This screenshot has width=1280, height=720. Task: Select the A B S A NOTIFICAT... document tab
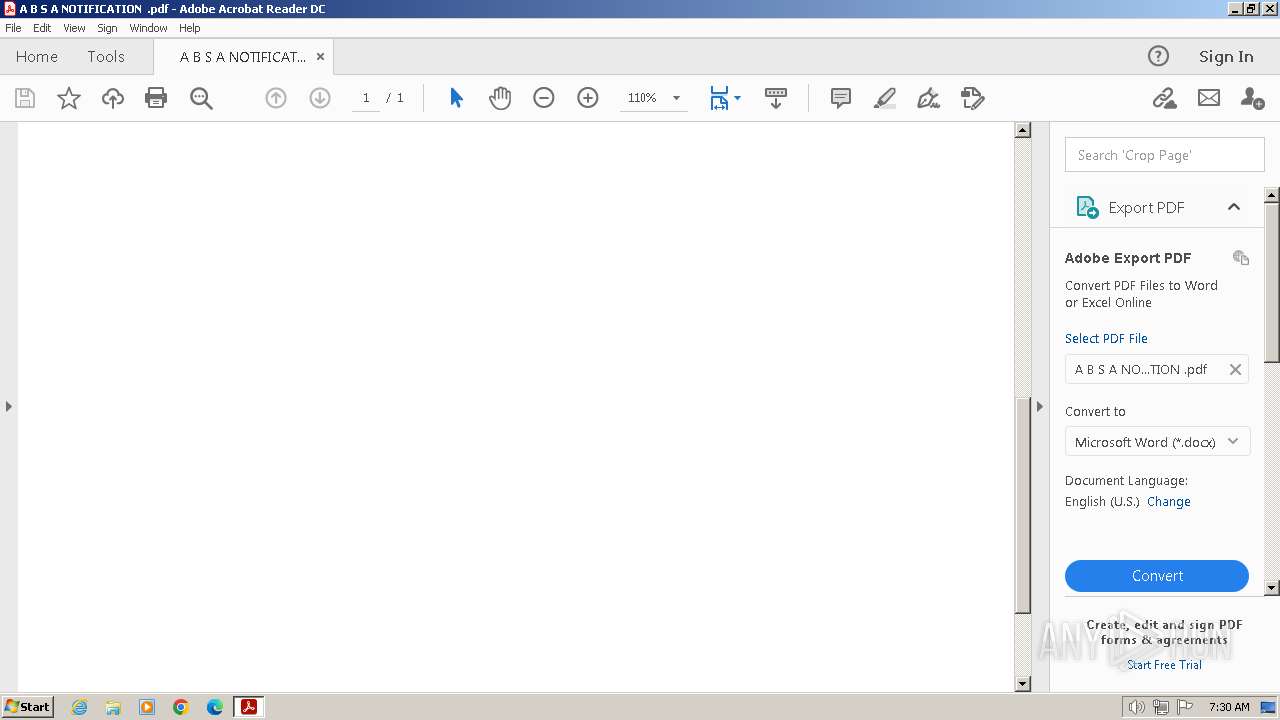[x=242, y=57]
